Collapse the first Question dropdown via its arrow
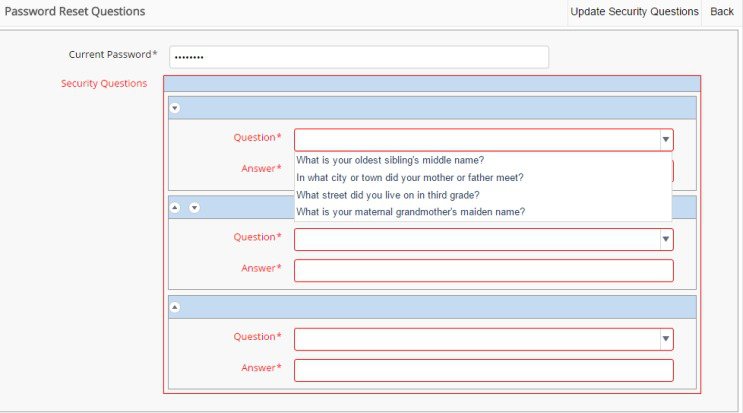743x413 pixels. 665,140
